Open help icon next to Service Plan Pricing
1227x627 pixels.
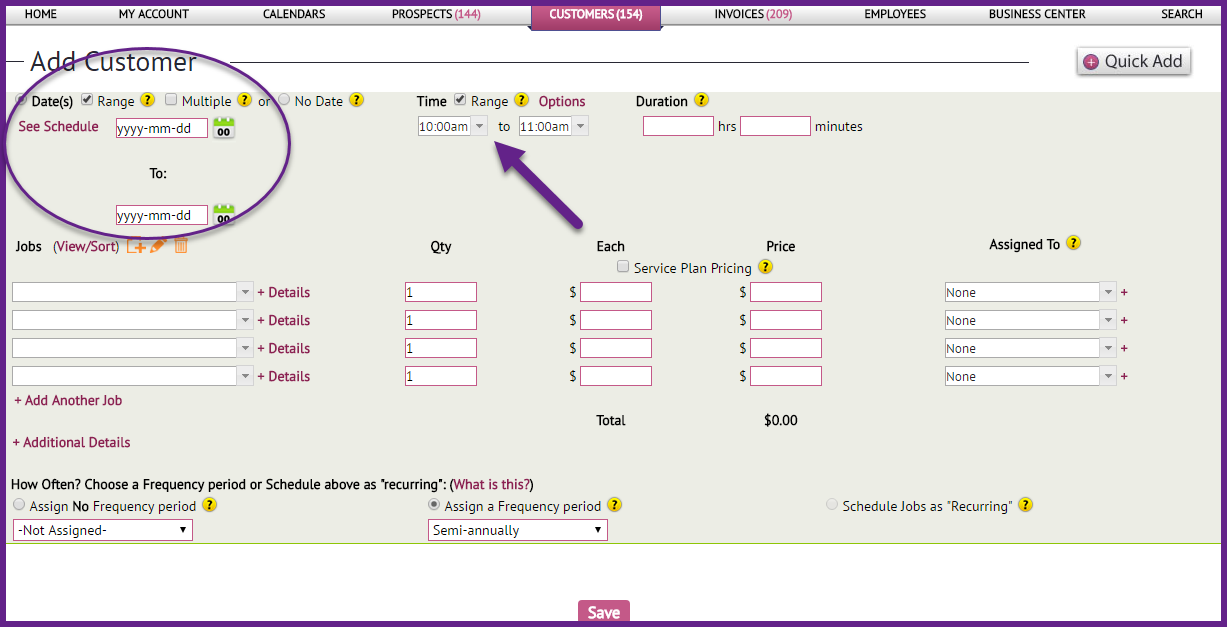pyautogui.click(x=766, y=267)
